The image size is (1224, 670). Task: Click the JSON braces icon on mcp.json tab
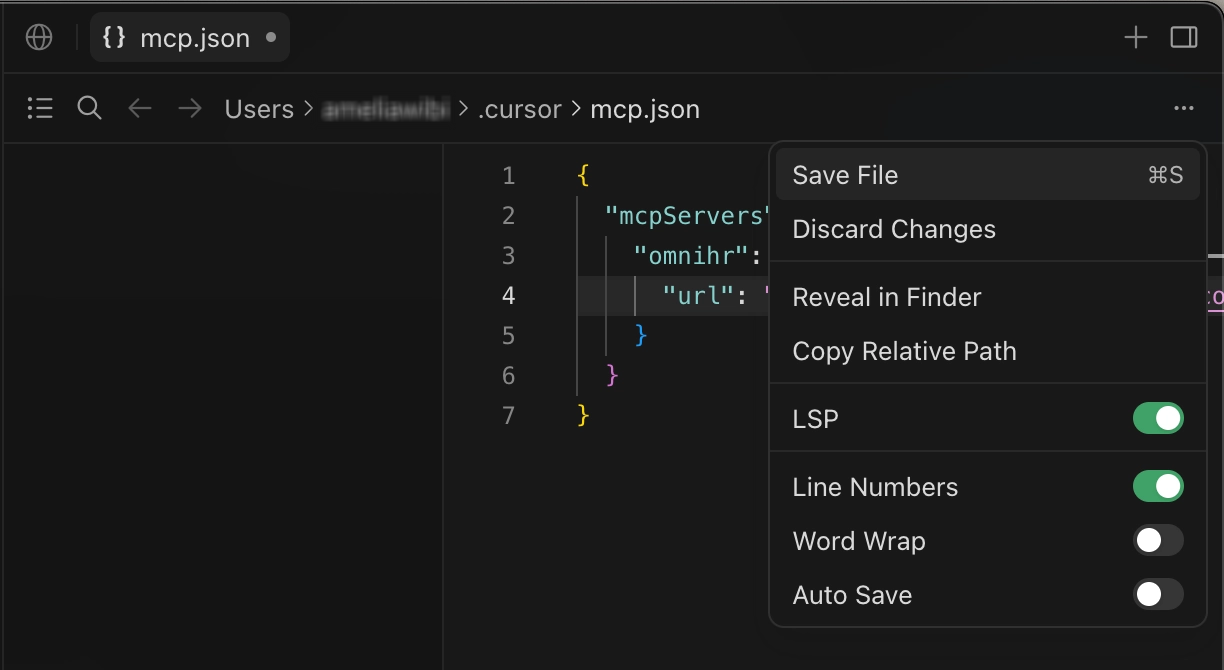[115, 38]
